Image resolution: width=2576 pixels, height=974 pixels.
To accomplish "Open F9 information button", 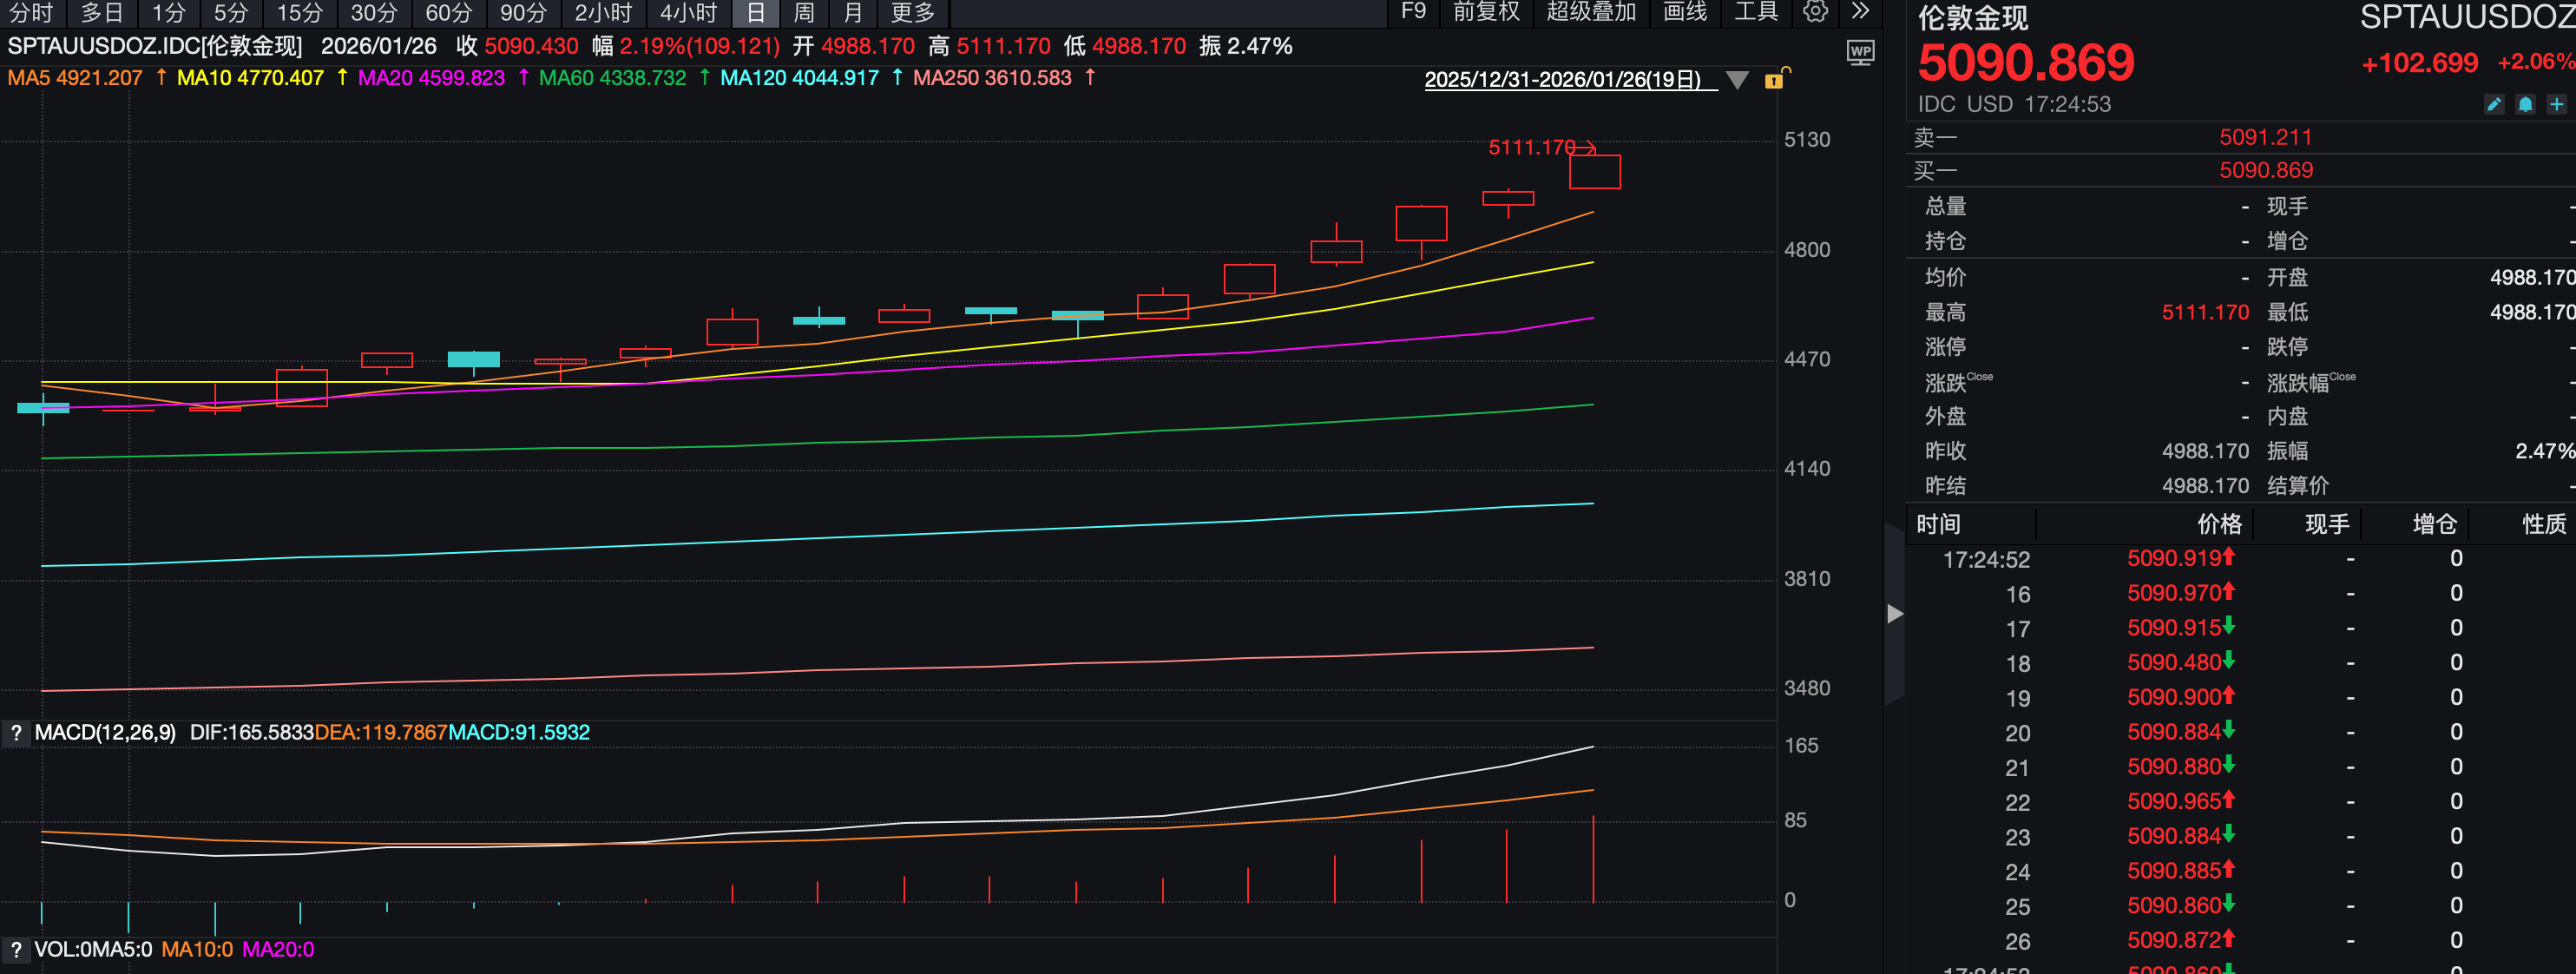I will [1413, 12].
